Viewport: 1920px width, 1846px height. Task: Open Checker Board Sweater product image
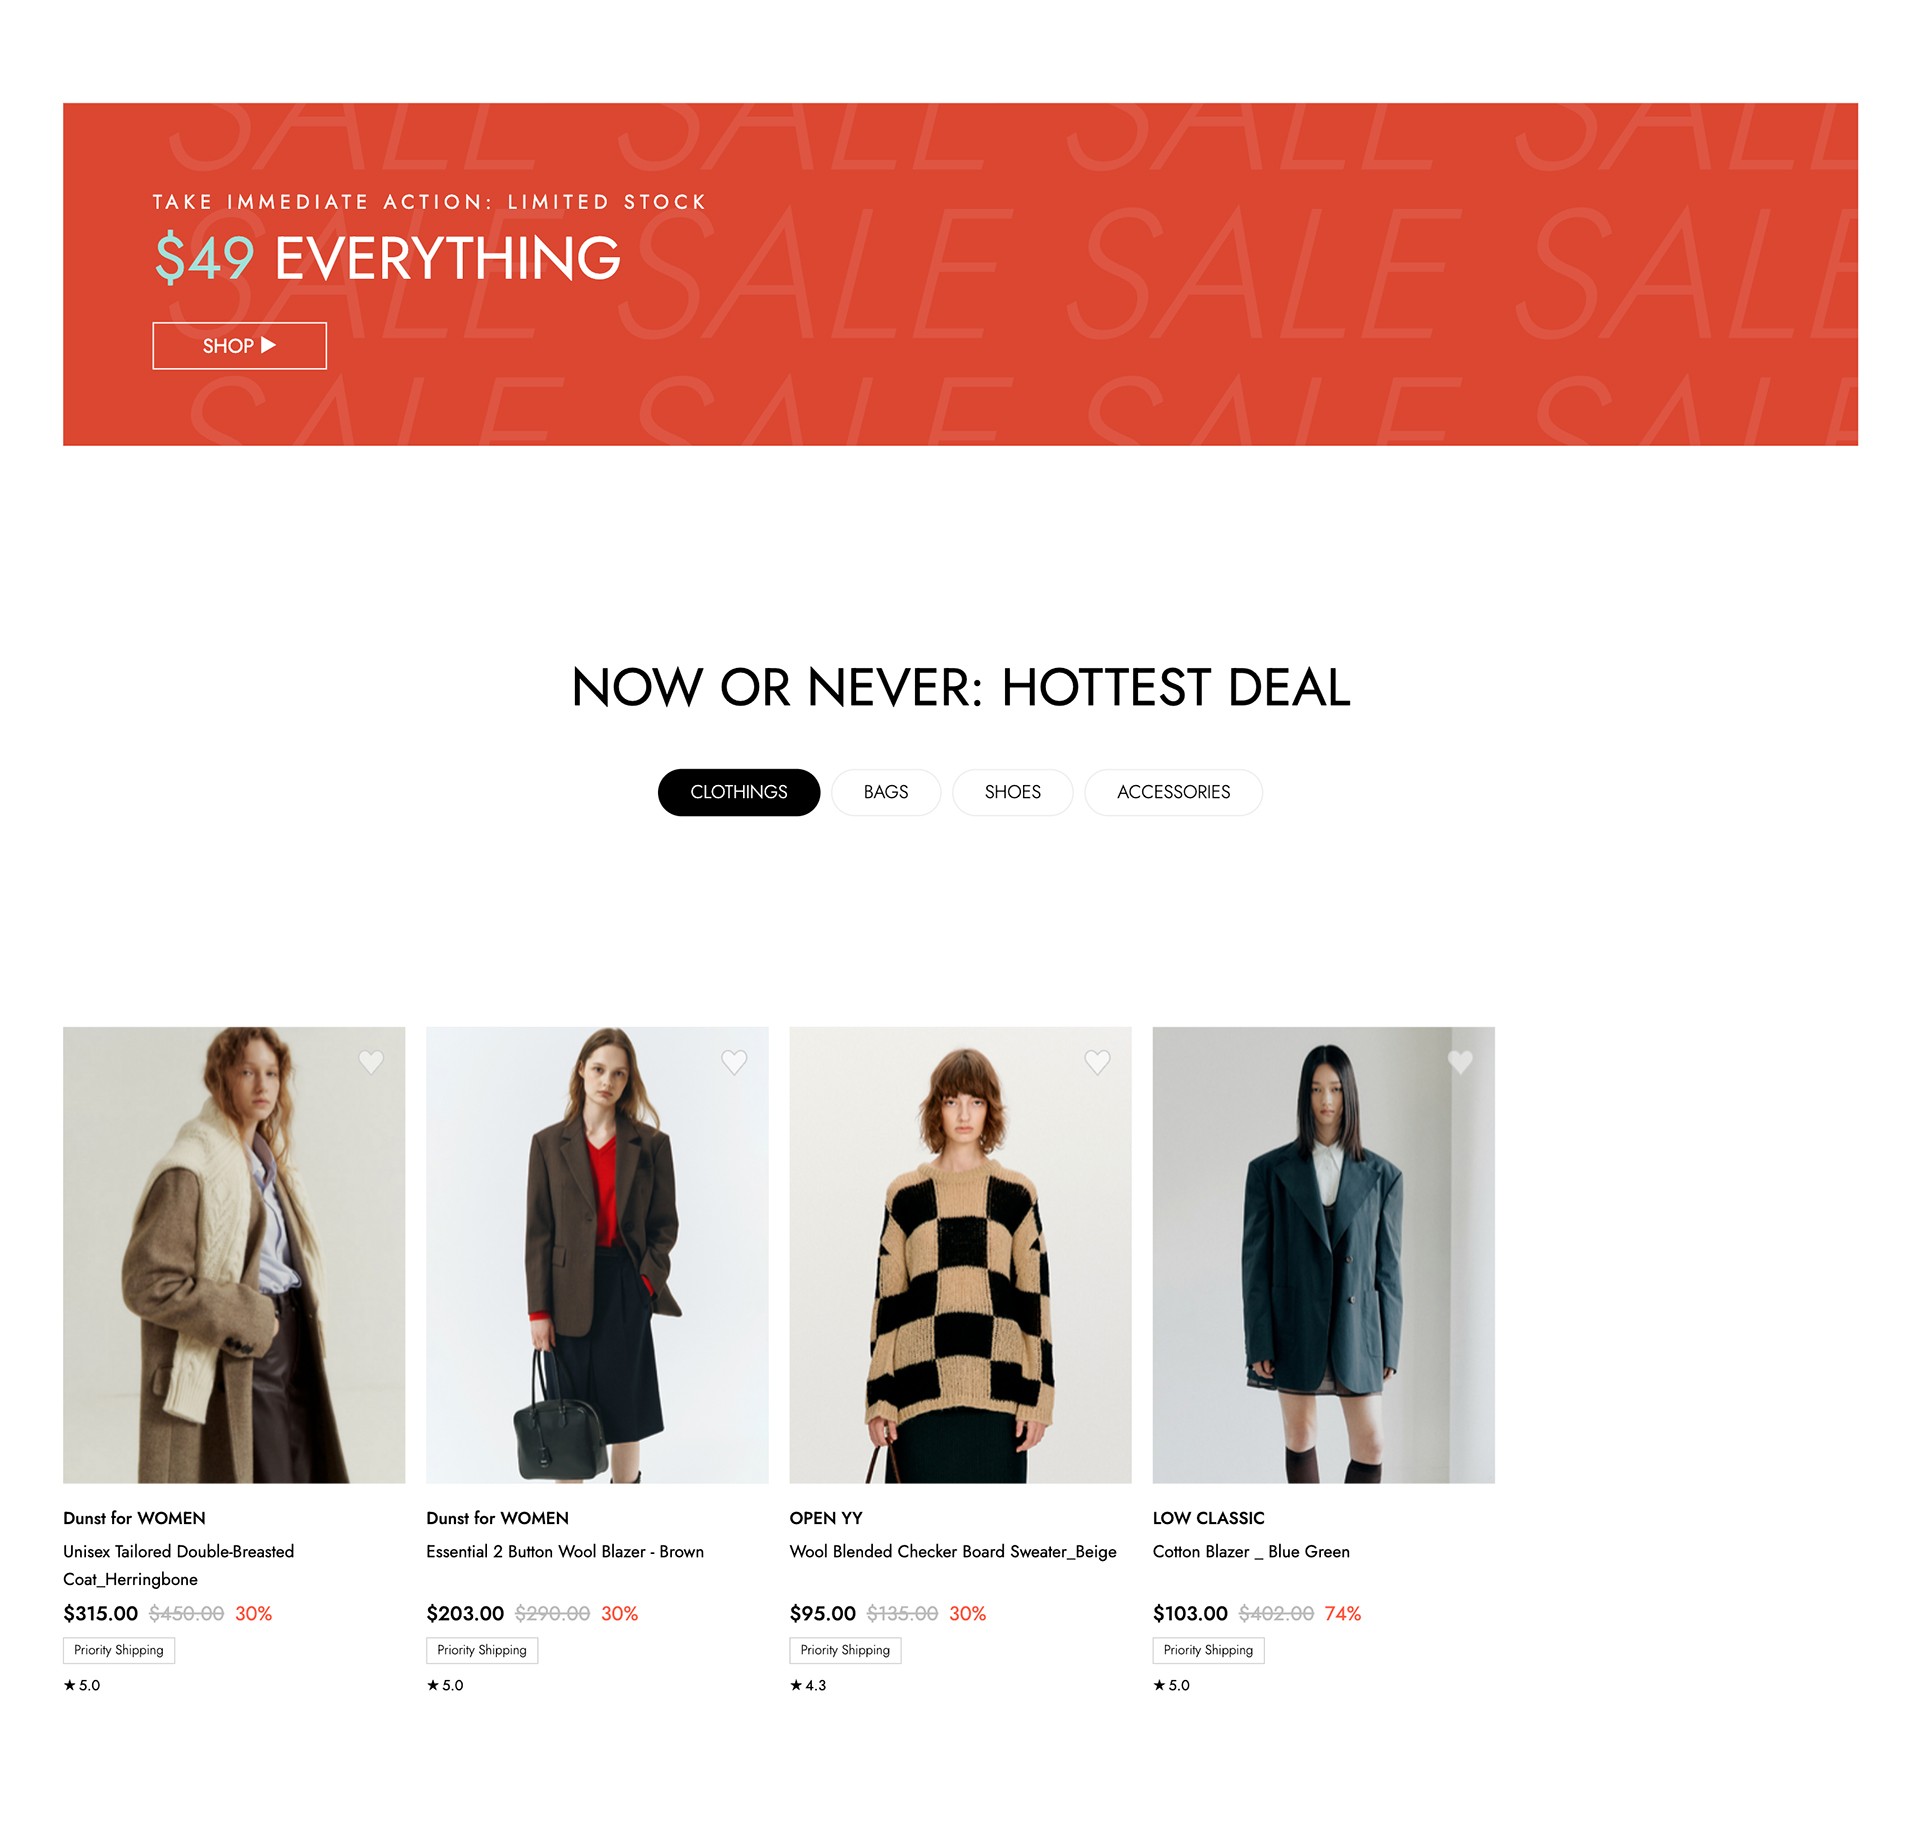click(x=960, y=1254)
